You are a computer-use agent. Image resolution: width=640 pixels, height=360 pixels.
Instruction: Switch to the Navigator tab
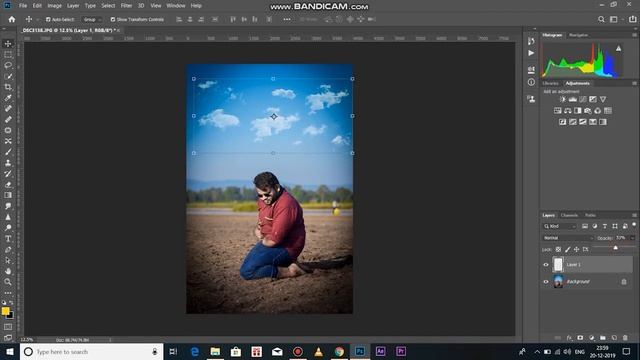coord(578,35)
